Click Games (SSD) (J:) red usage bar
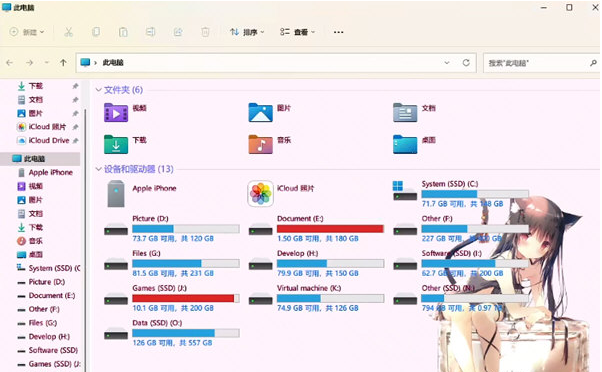Viewport: 602px width, 372px height. 186,298
